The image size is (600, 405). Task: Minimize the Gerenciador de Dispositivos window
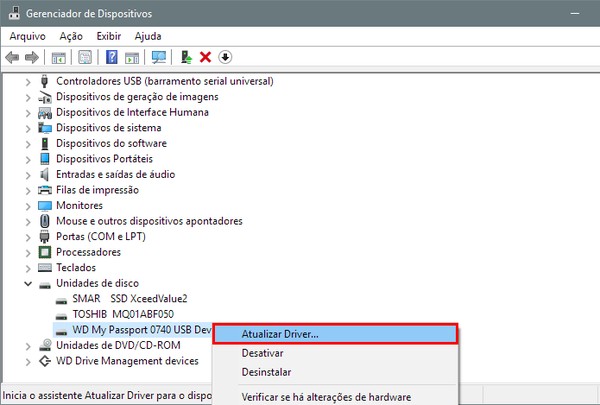tap(575, 14)
